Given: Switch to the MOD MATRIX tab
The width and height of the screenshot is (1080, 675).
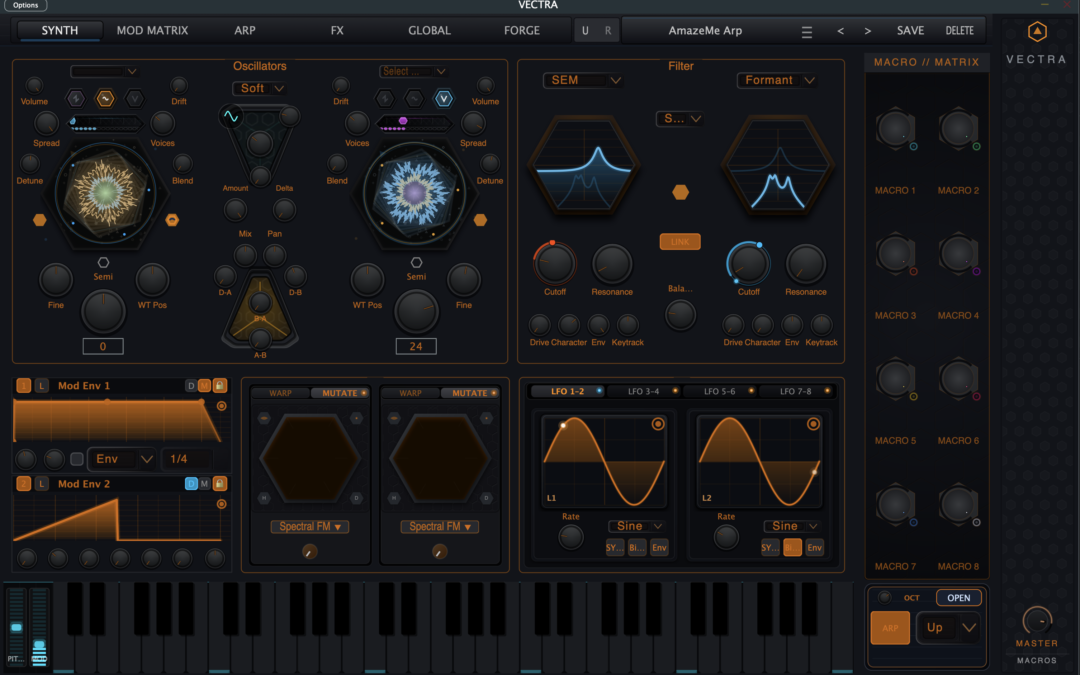Looking at the screenshot, I should [152, 31].
